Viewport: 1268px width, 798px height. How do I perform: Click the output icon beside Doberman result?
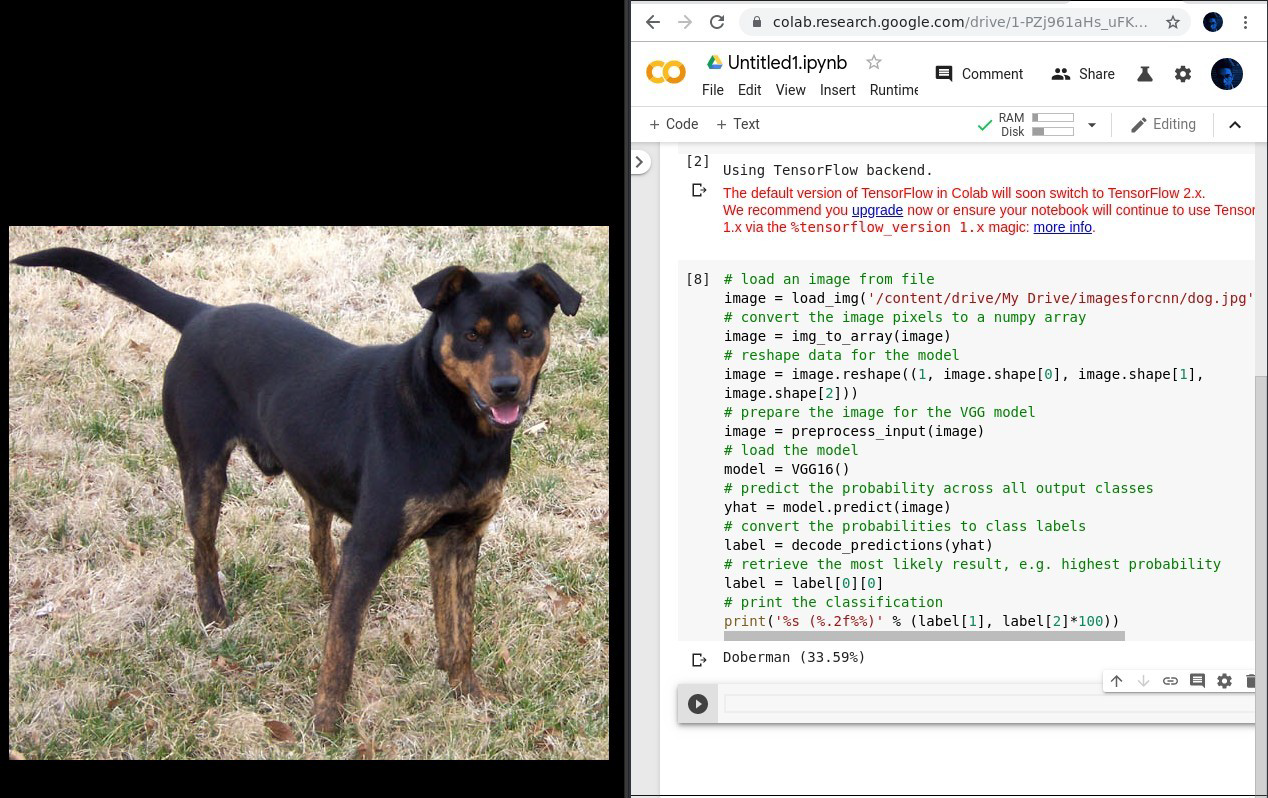[x=699, y=659]
